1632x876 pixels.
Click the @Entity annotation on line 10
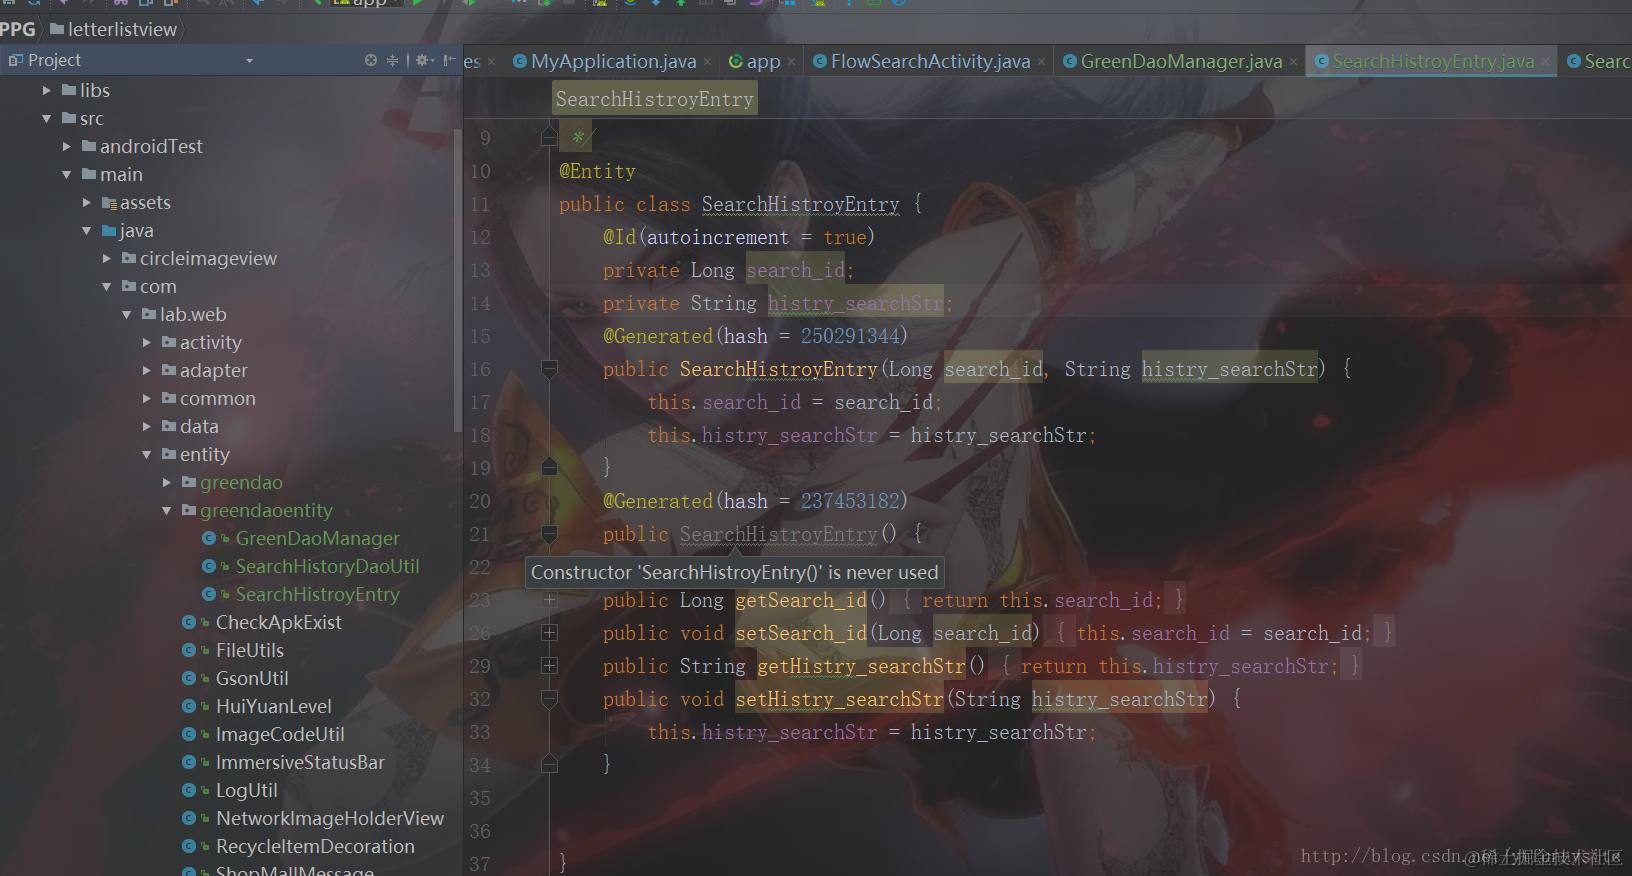coord(597,171)
